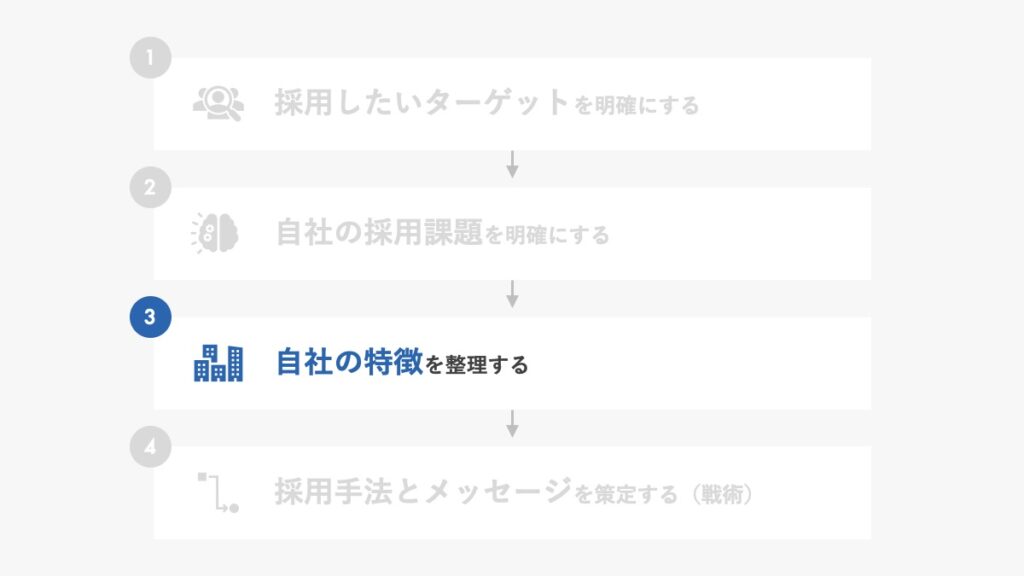1024x576 pixels.
Task: Click the arrow between steps 2 and 3
Action: point(513,294)
